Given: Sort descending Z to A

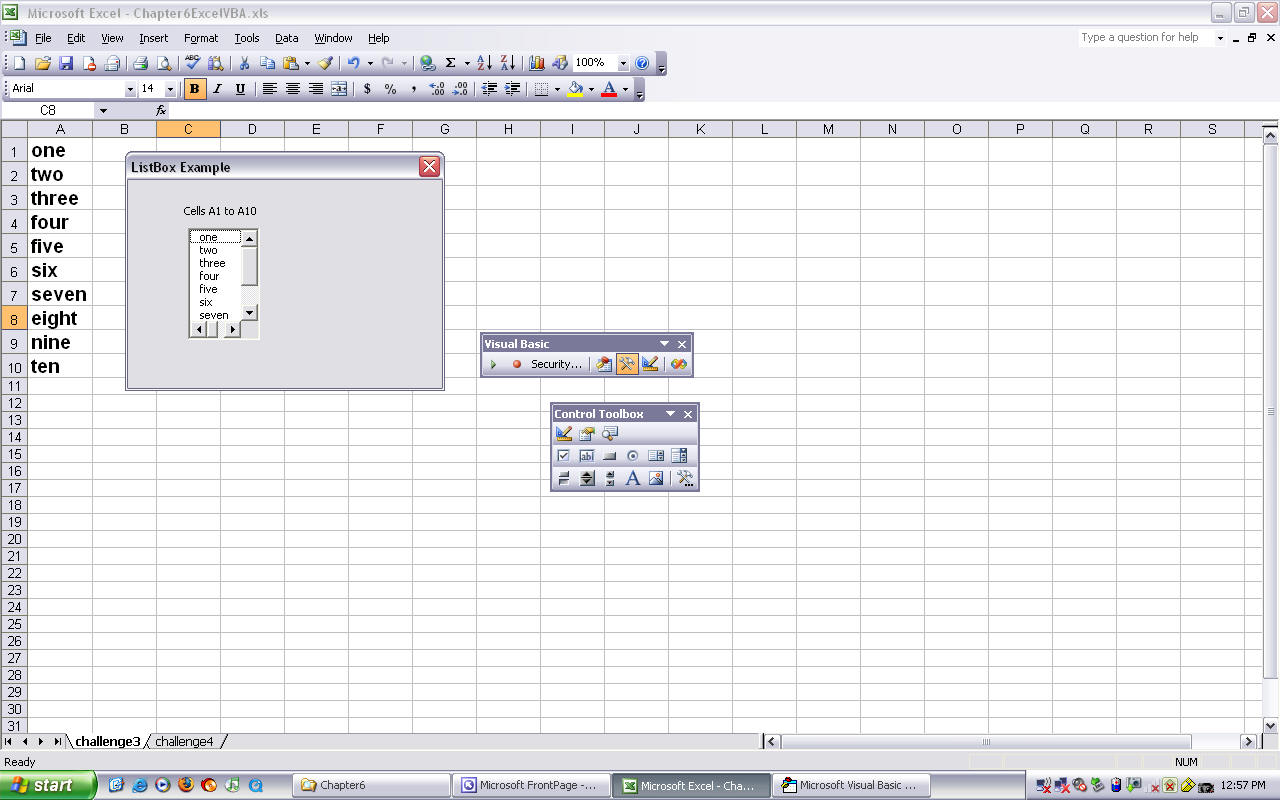Looking at the screenshot, I should pyautogui.click(x=508, y=63).
